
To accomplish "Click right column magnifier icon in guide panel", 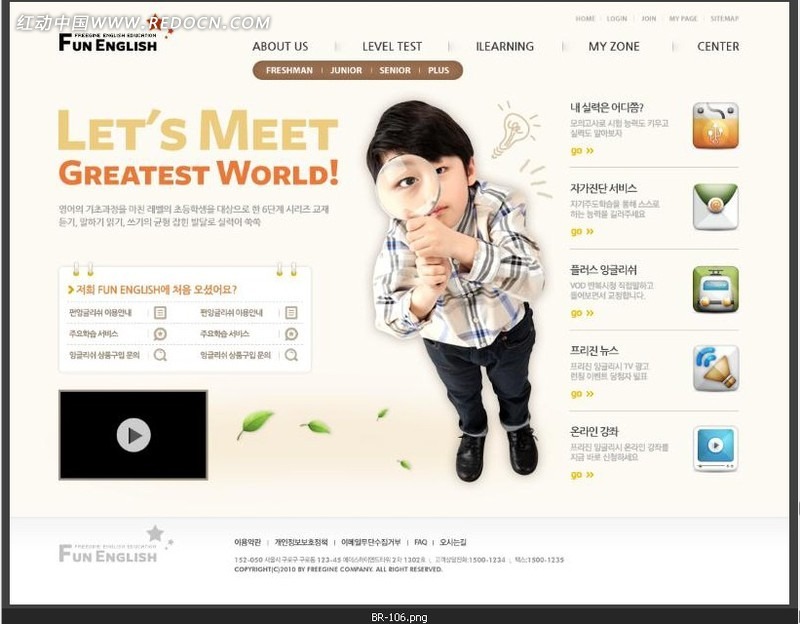I will point(291,355).
